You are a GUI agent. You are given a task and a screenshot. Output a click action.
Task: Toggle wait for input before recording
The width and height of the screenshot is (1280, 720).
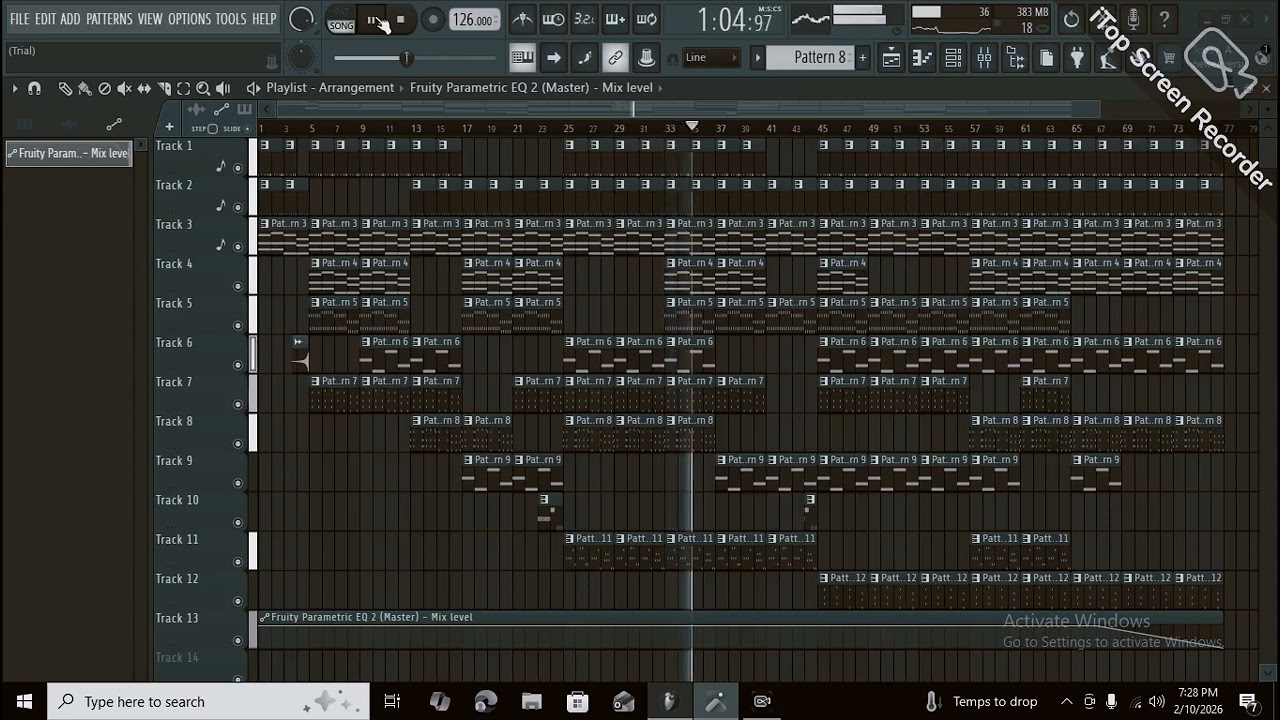click(553, 19)
